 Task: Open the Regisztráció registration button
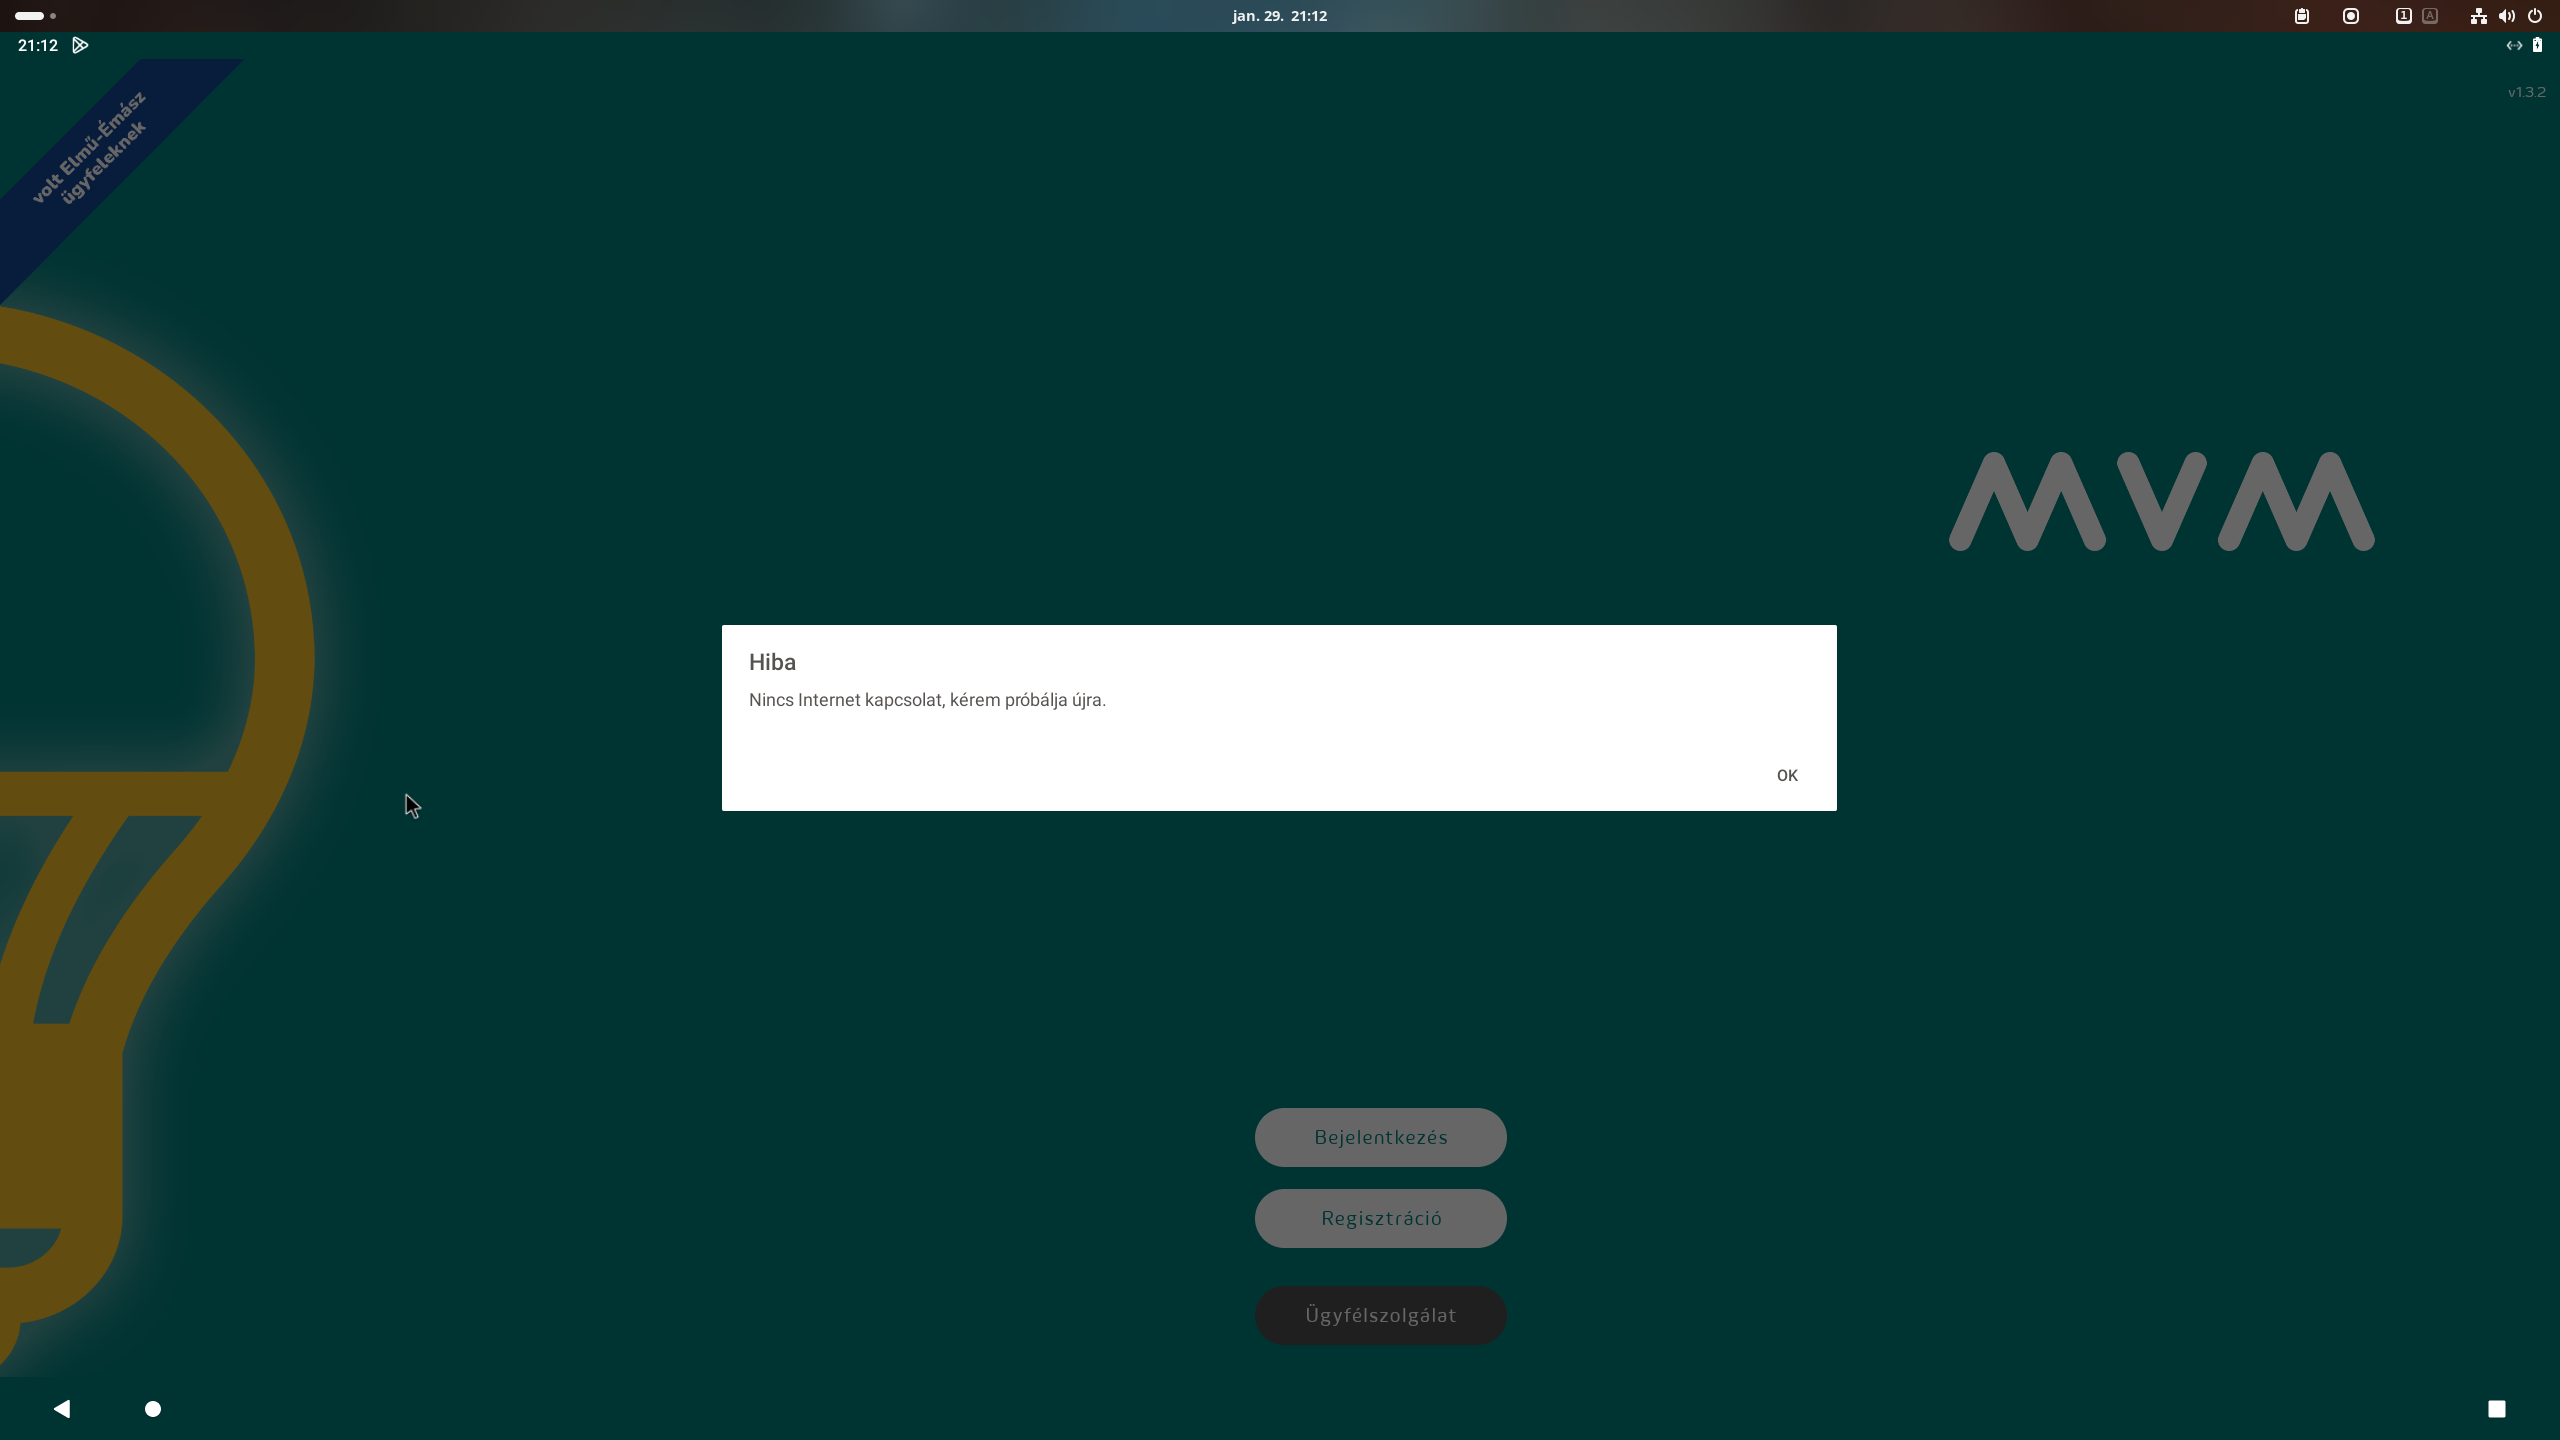tap(1380, 1218)
